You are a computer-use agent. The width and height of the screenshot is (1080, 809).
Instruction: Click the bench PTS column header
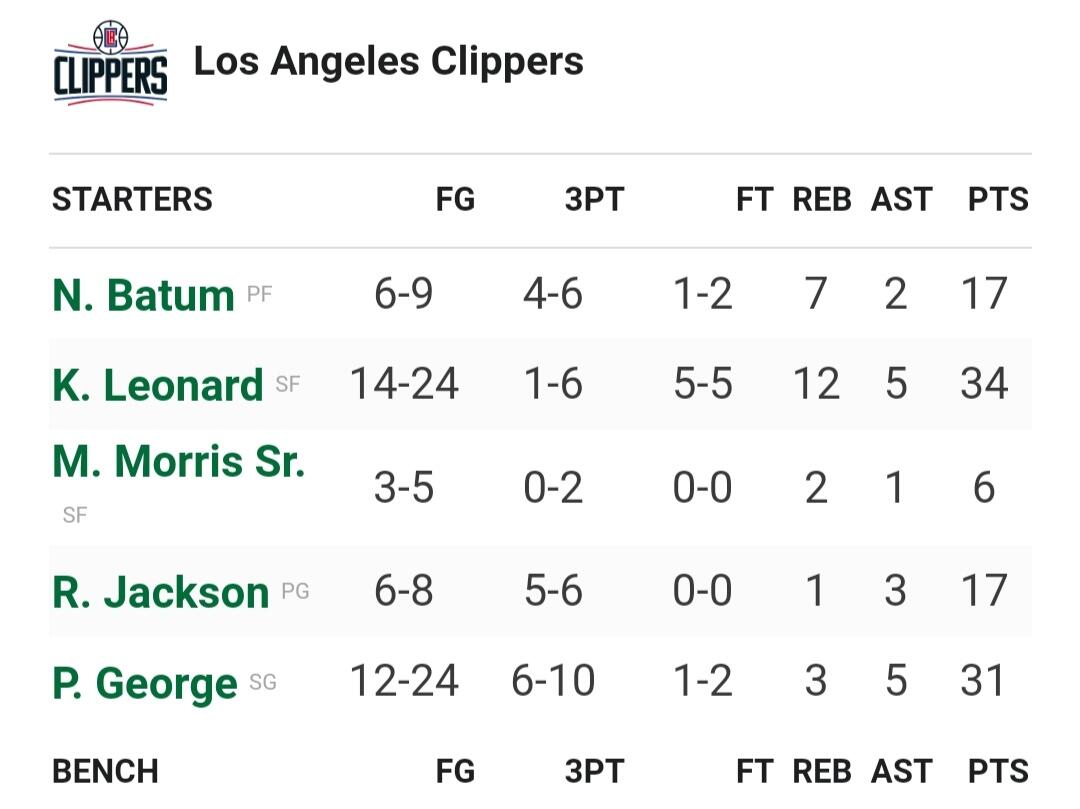(x=998, y=772)
